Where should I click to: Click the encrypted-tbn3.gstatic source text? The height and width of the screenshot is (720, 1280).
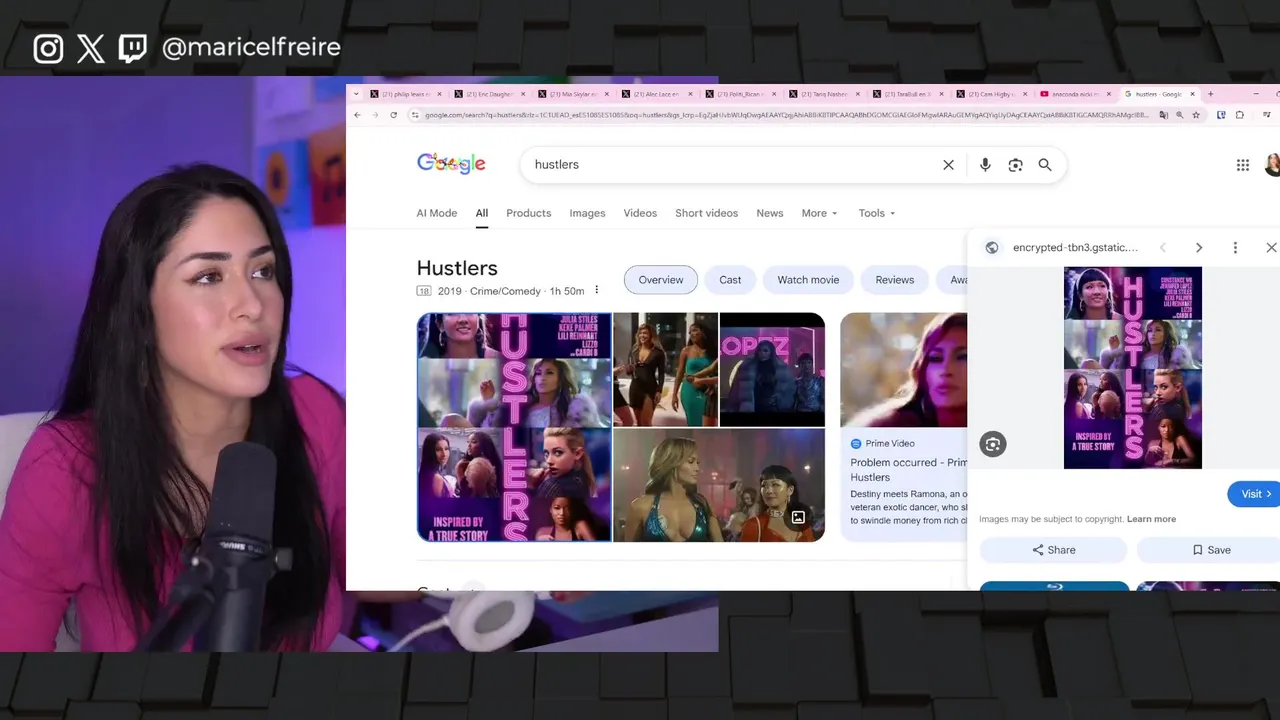(x=1075, y=248)
